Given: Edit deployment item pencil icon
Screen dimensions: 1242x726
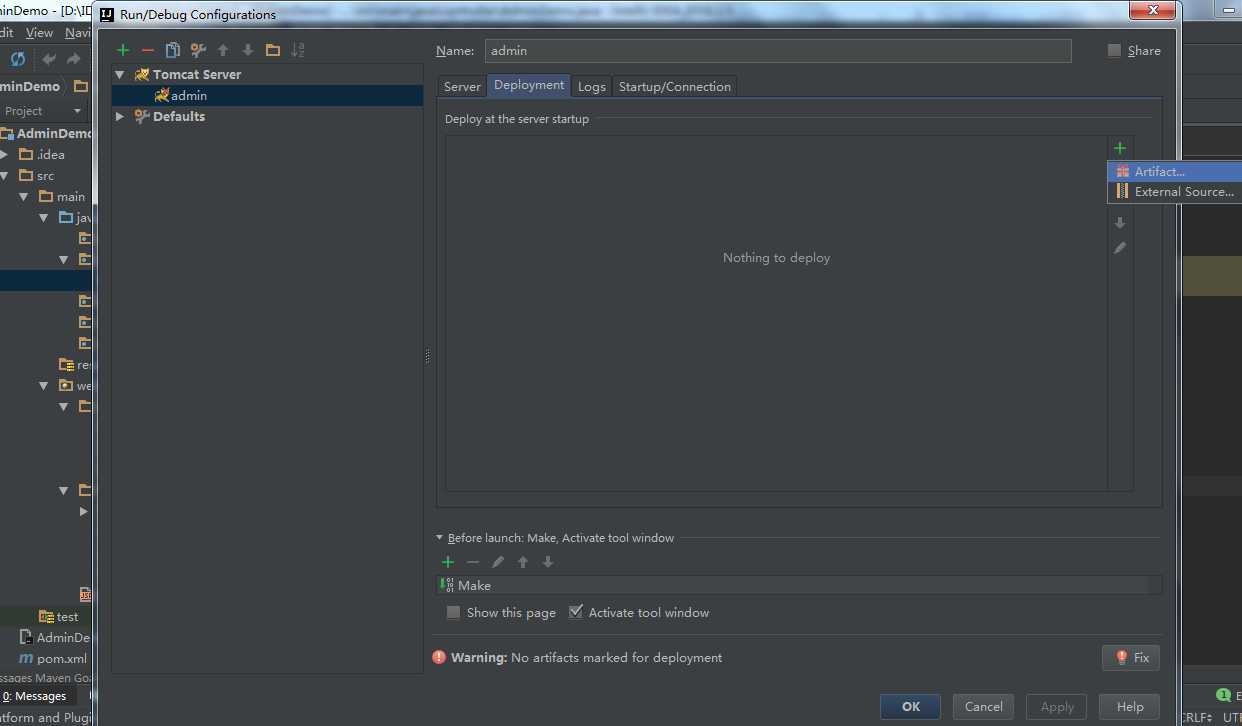Looking at the screenshot, I should click(1120, 247).
